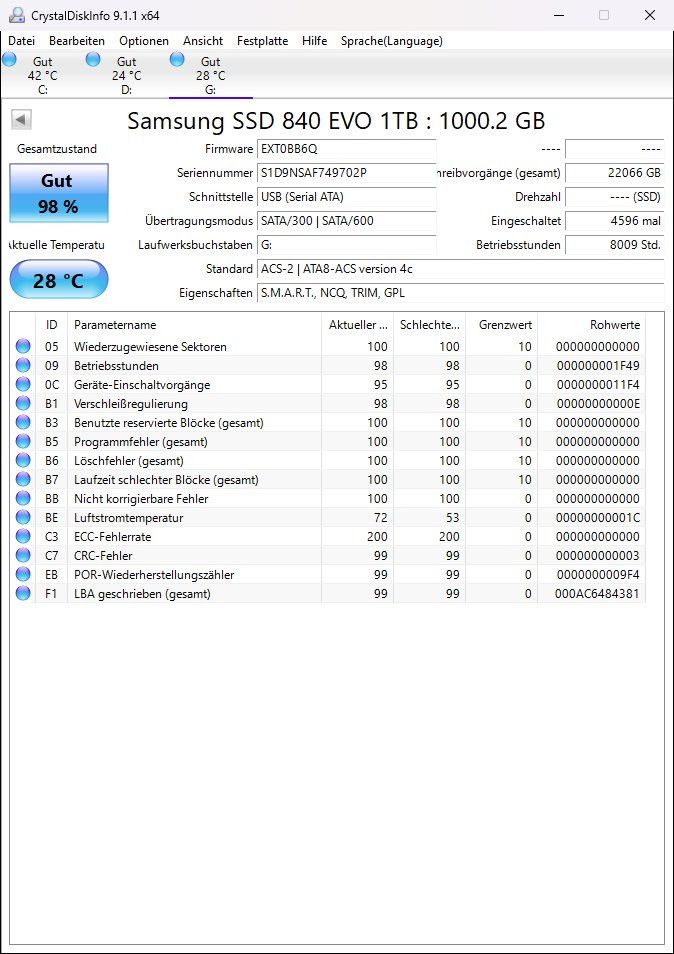
Task: Click the Standard field ACS-2
Action: (460, 269)
